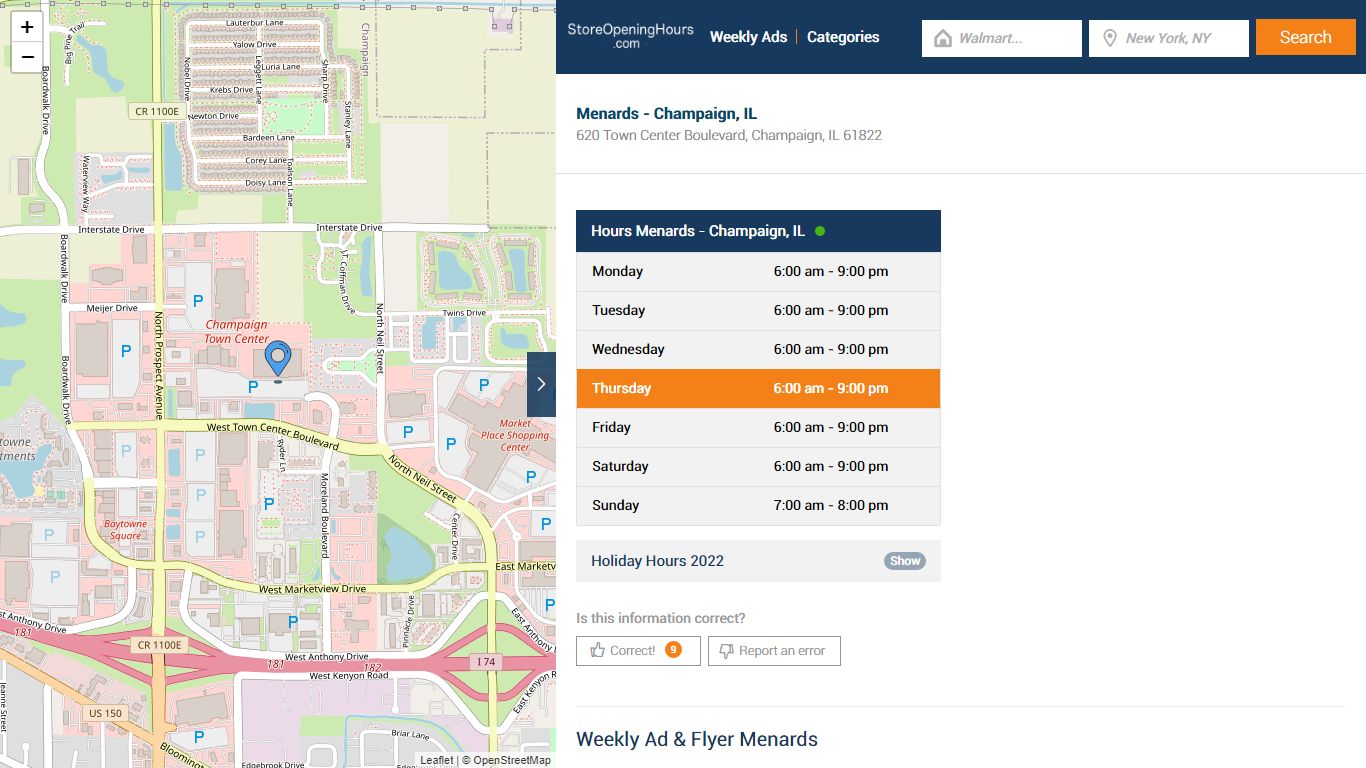The image size is (1366, 768).
Task: Click the Champaign Town Center map label
Action: [237, 331]
